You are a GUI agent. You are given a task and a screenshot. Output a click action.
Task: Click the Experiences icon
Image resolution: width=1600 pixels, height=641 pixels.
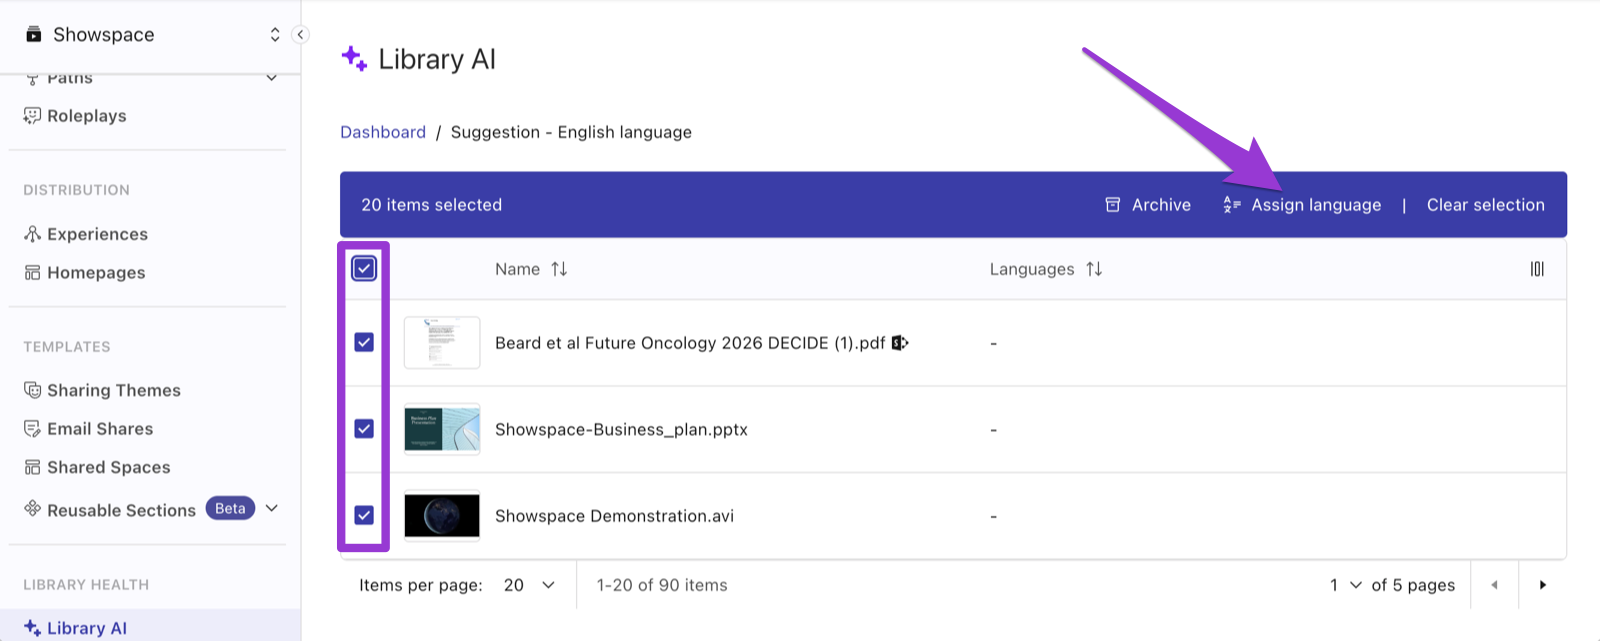point(32,234)
